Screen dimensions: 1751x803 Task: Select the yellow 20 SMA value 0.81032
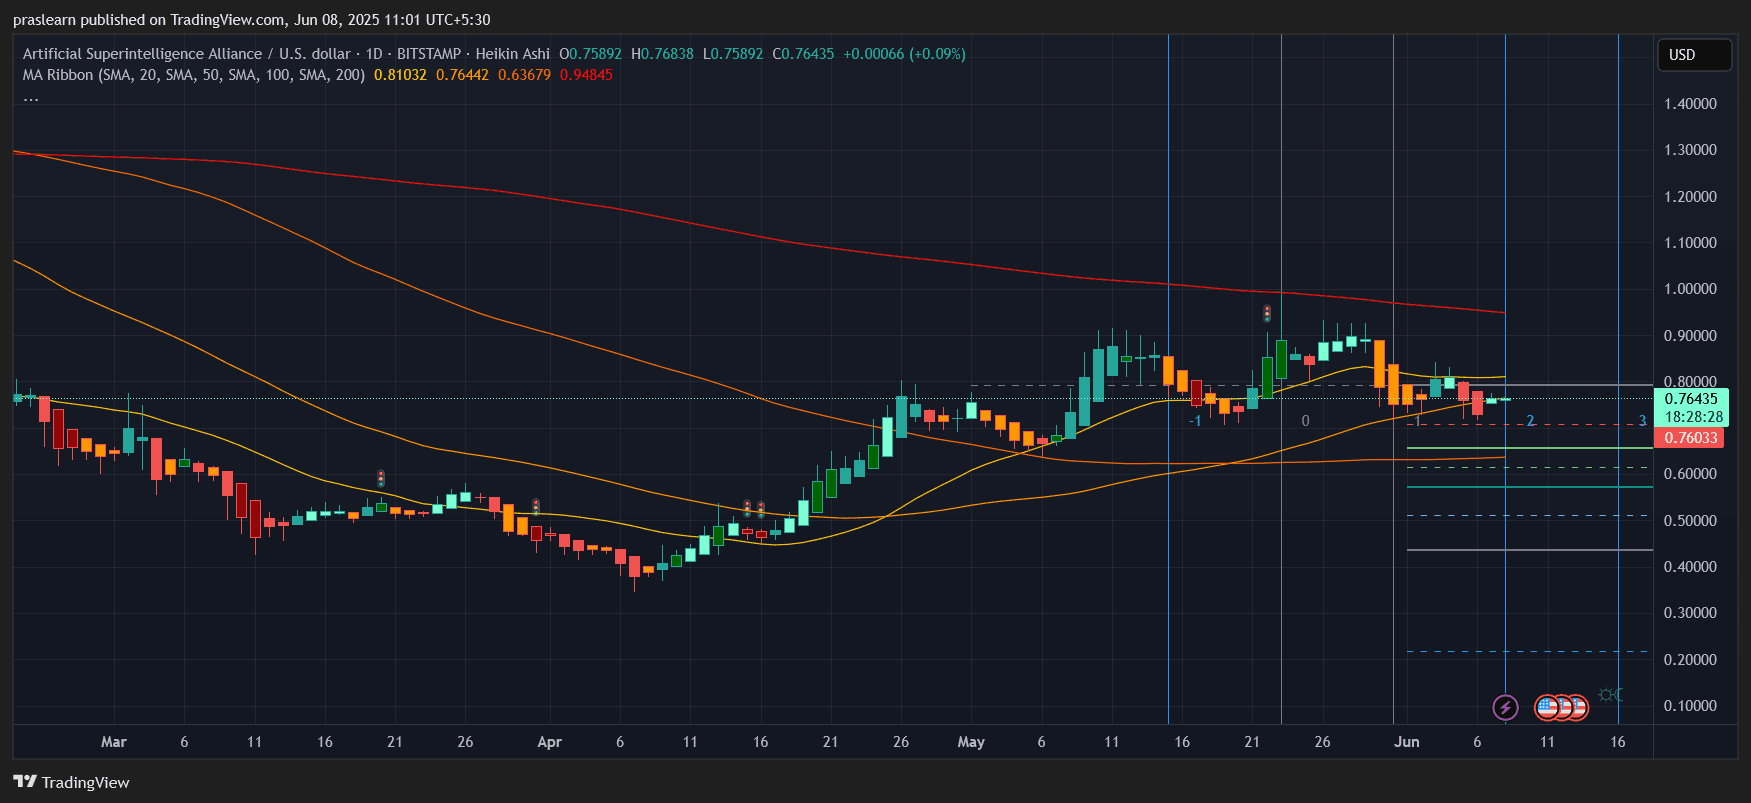coord(400,75)
